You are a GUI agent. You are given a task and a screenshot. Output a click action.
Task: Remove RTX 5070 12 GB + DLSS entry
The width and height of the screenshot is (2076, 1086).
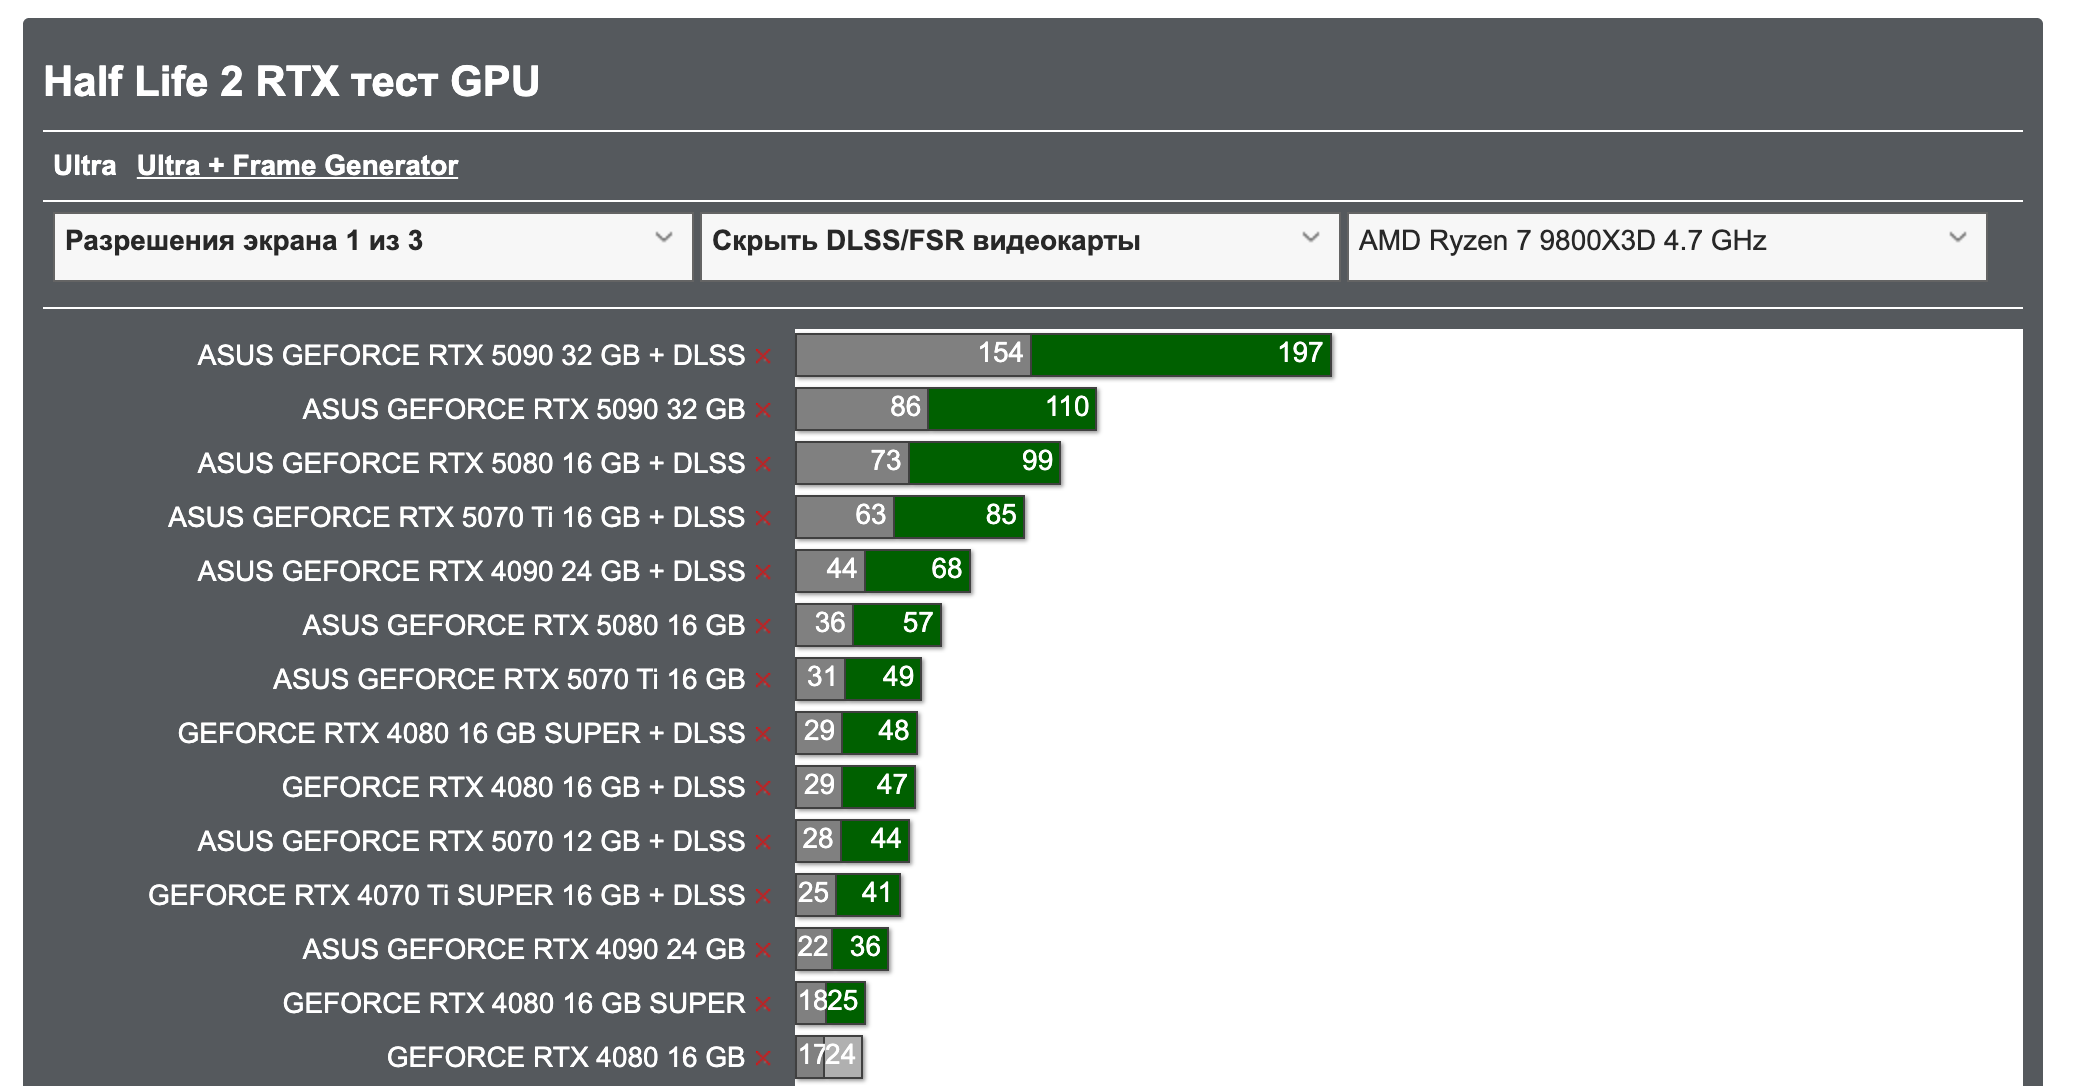coord(763,843)
